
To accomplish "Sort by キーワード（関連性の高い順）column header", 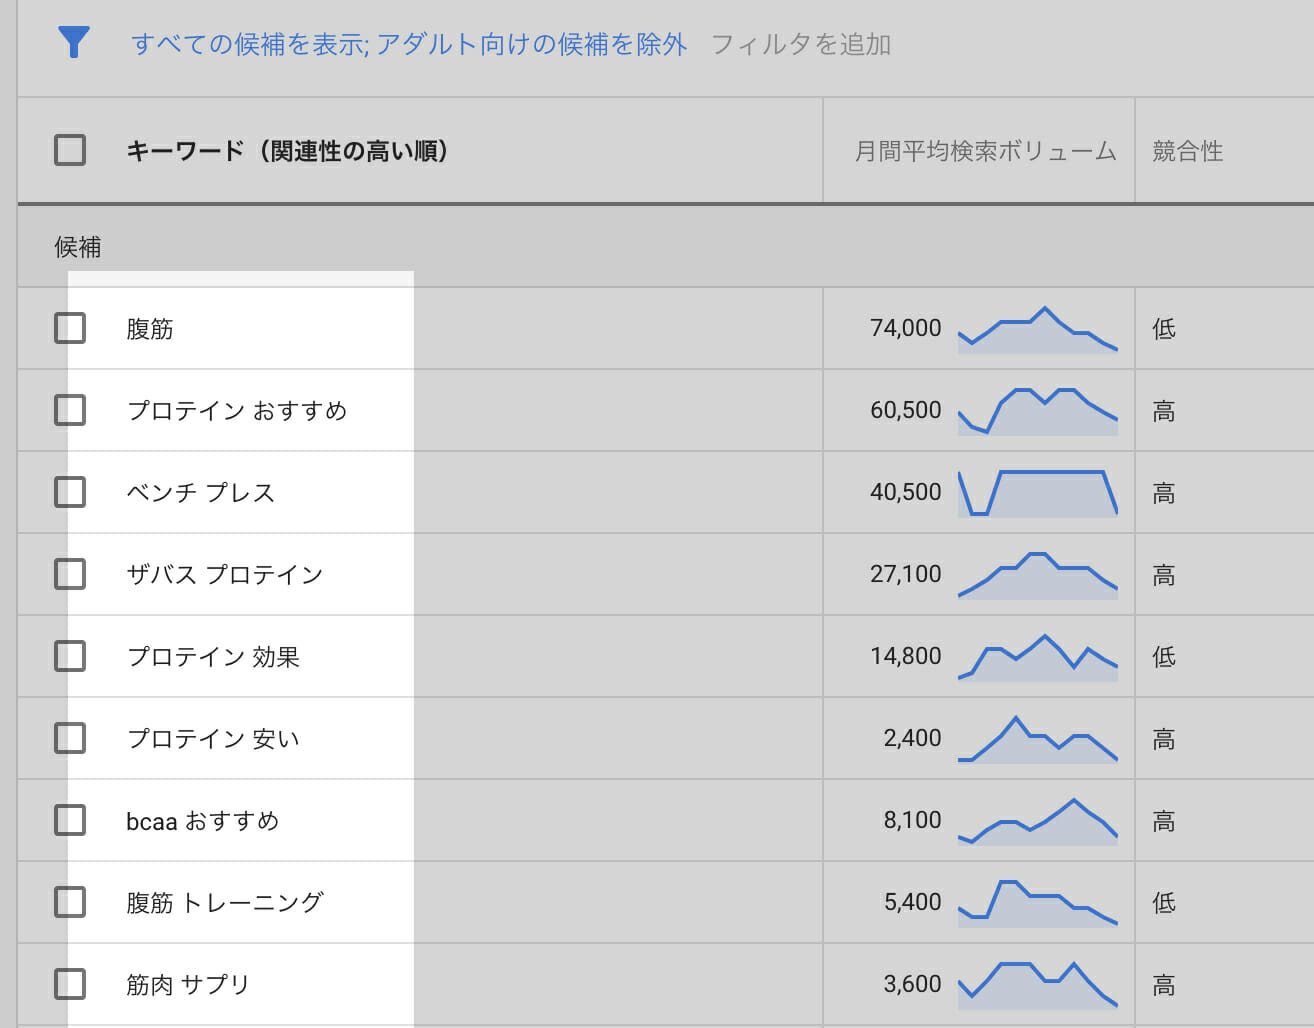I will coord(287,151).
